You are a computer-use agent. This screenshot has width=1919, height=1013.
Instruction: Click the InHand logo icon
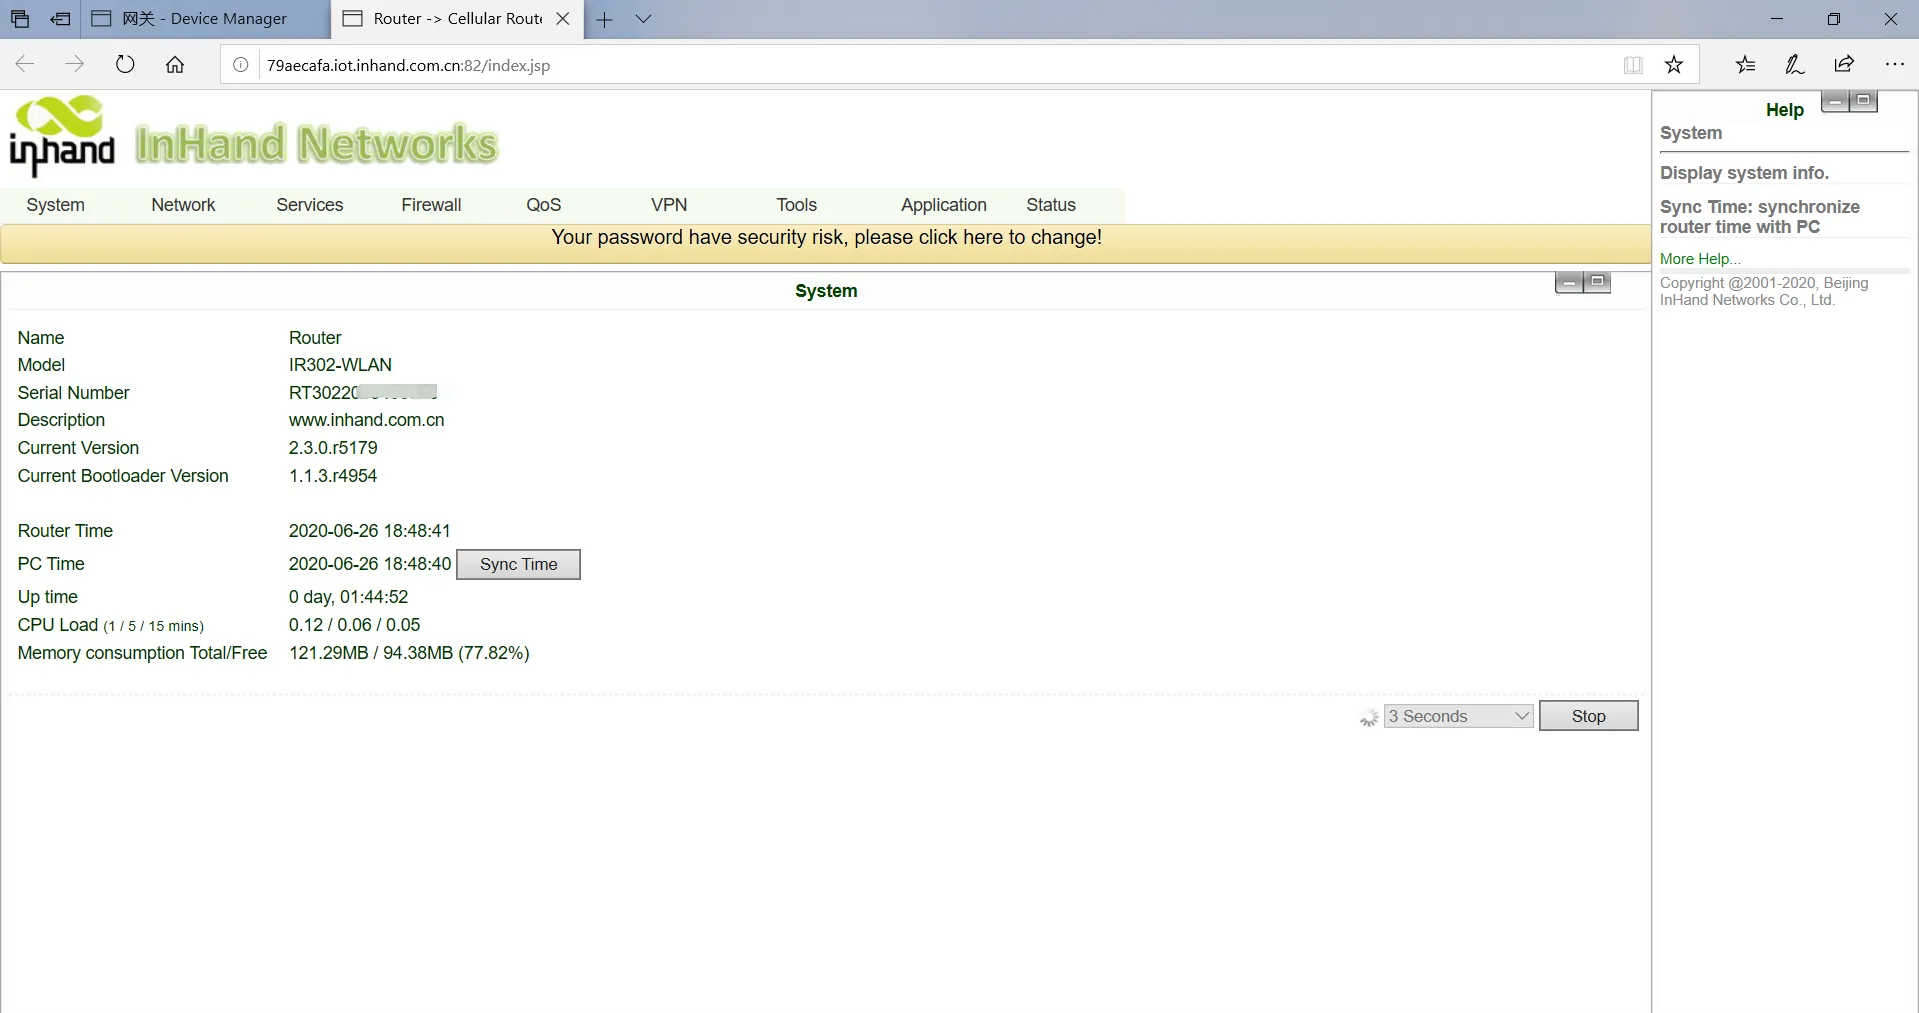tap(62, 135)
